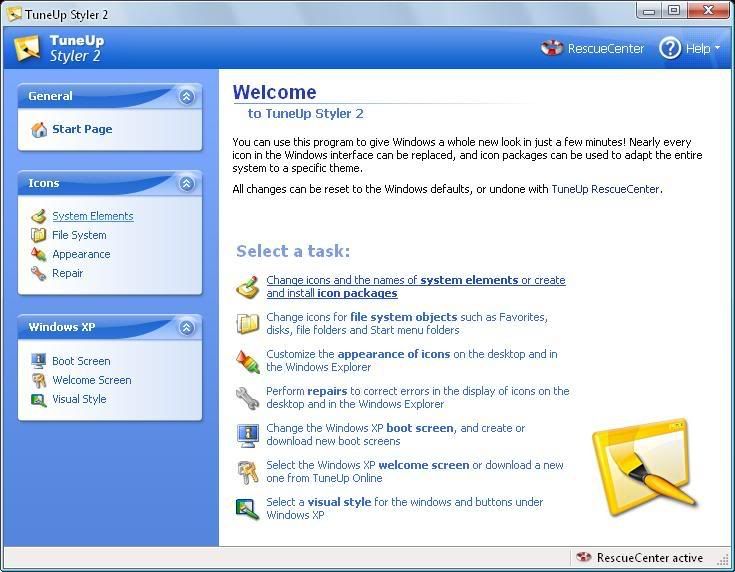This screenshot has width=735, height=572.
Task: Select File System in the sidebar
Action: 79,235
